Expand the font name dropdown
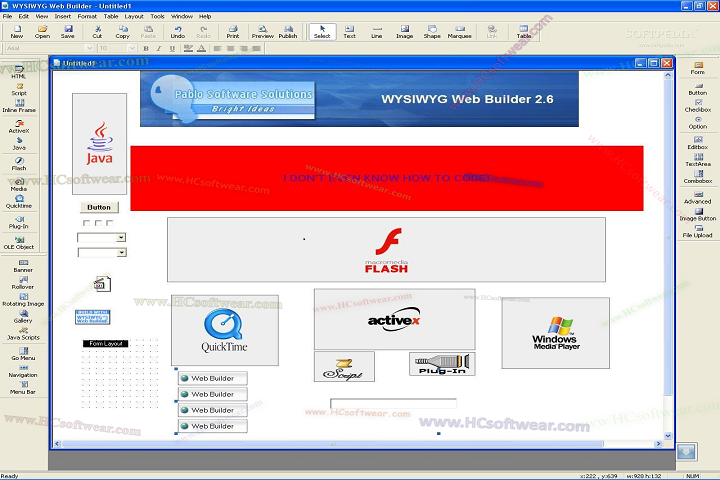Viewport: 720px width, 480px height. click(x=88, y=48)
